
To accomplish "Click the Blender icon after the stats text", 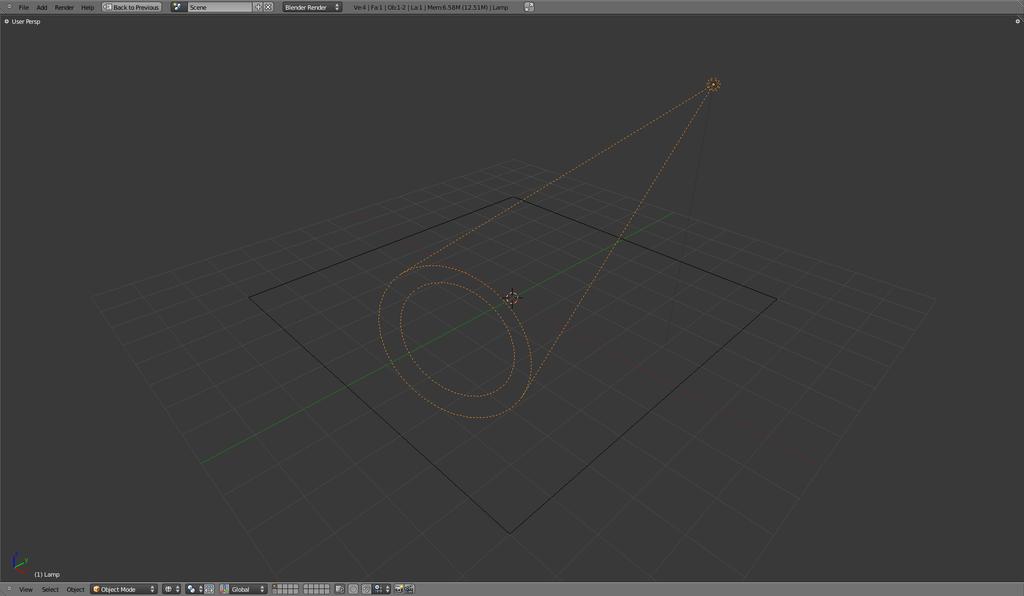I will coord(529,7).
